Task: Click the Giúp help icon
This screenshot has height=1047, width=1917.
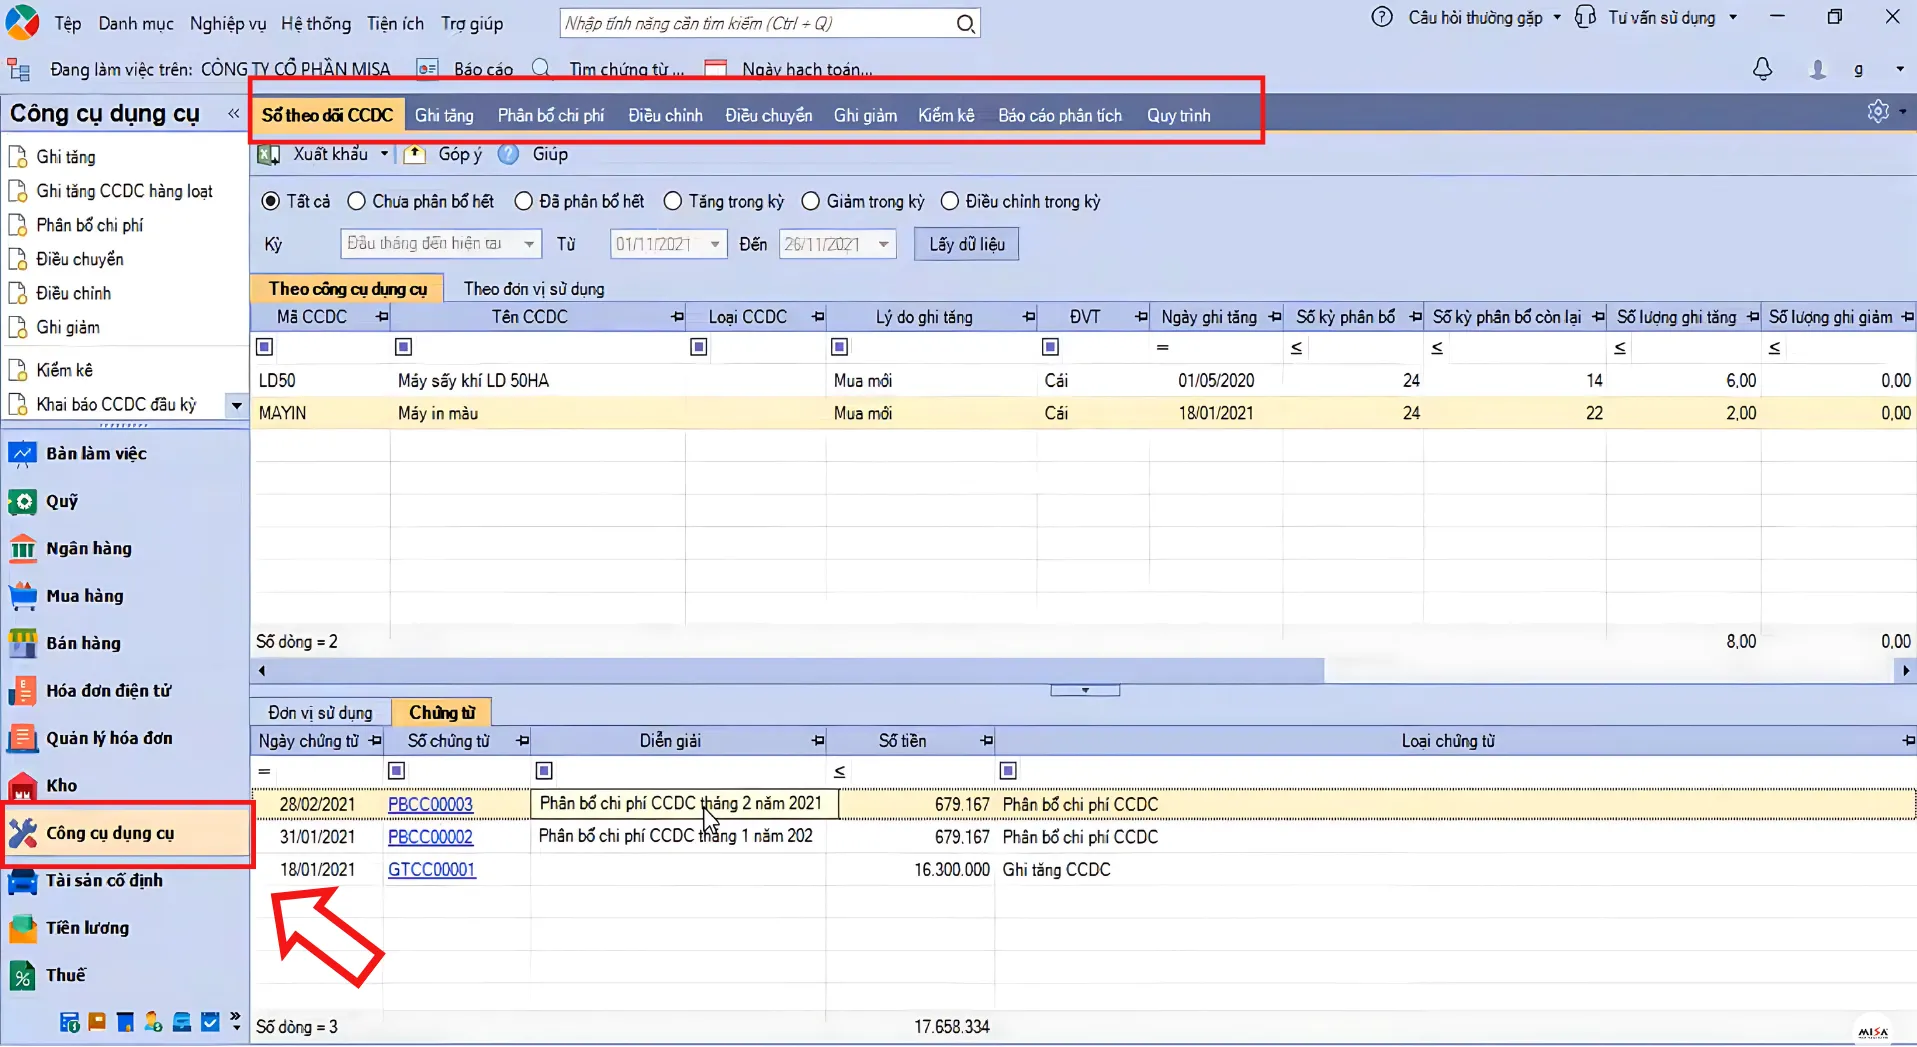Action: click(x=508, y=154)
